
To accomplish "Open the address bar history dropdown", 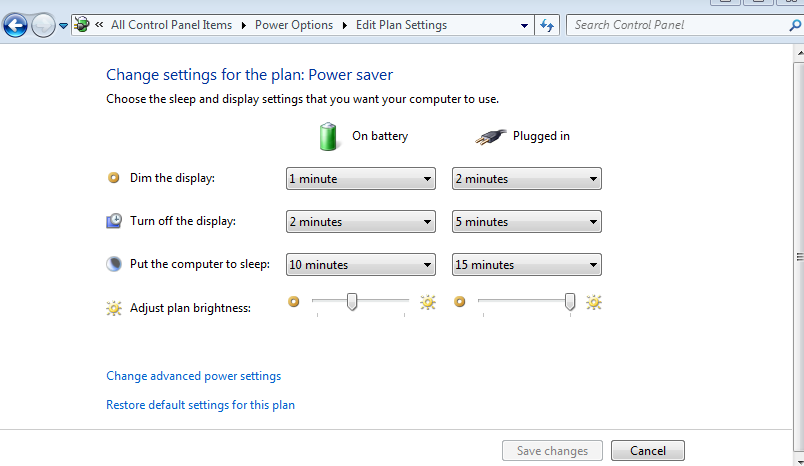I will tap(524, 26).
